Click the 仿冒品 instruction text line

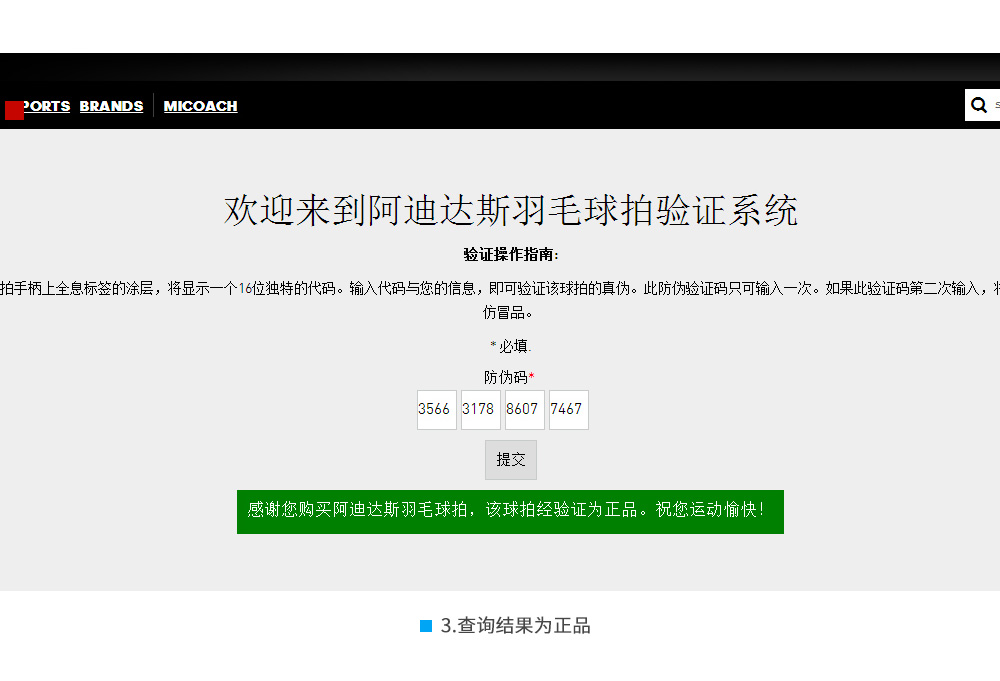pyautogui.click(x=508, y=312)
